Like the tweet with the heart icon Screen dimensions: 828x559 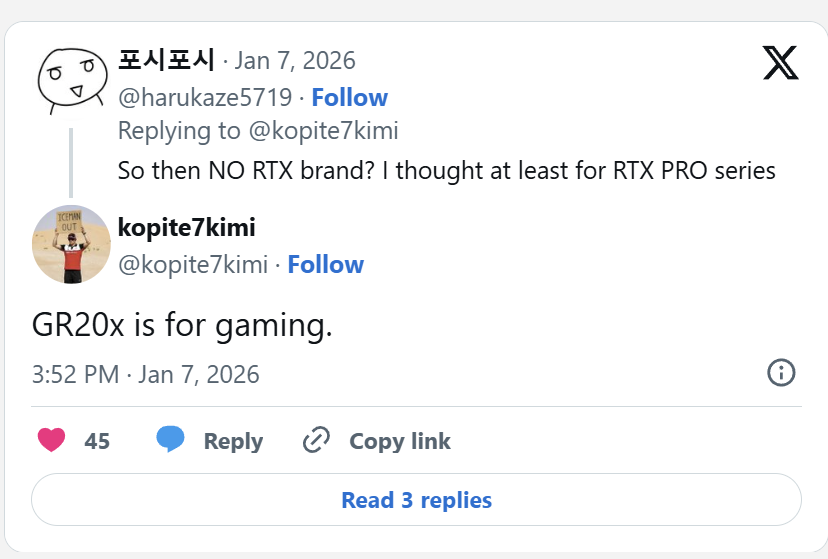pos(51,441)
